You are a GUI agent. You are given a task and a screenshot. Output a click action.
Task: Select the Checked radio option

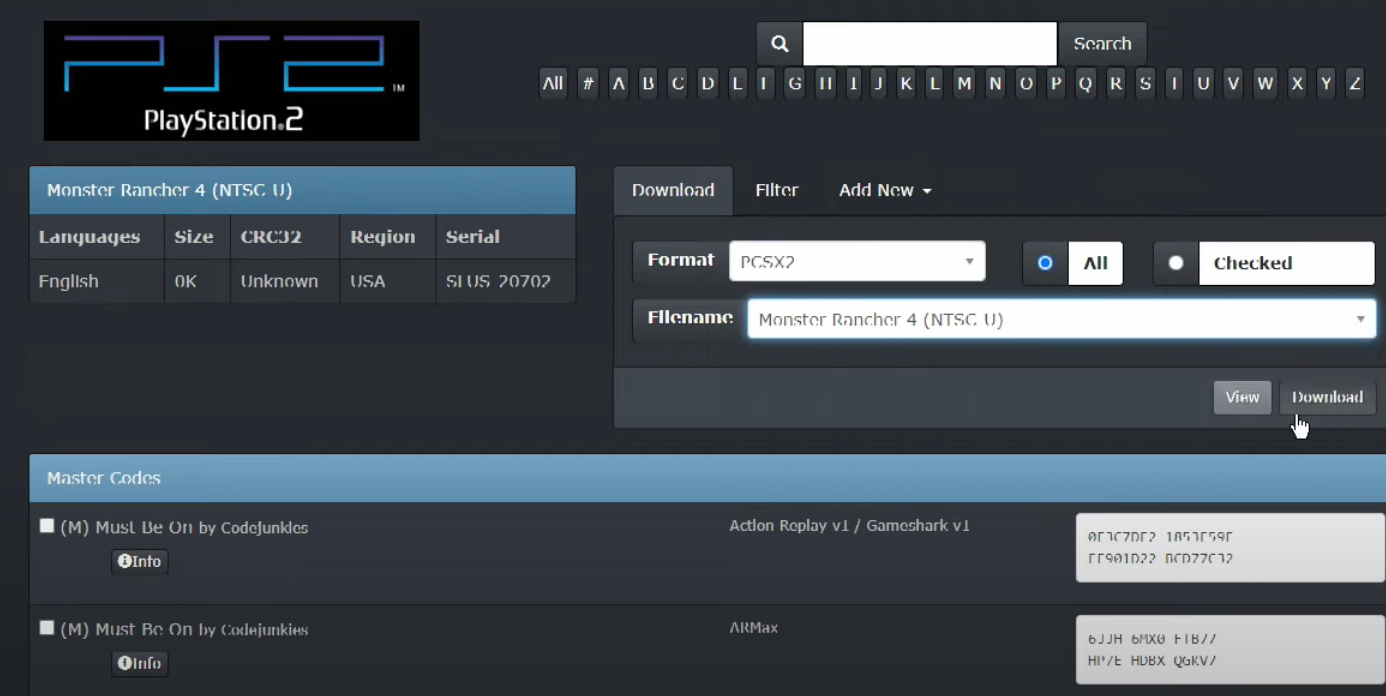coord(1176,263)
